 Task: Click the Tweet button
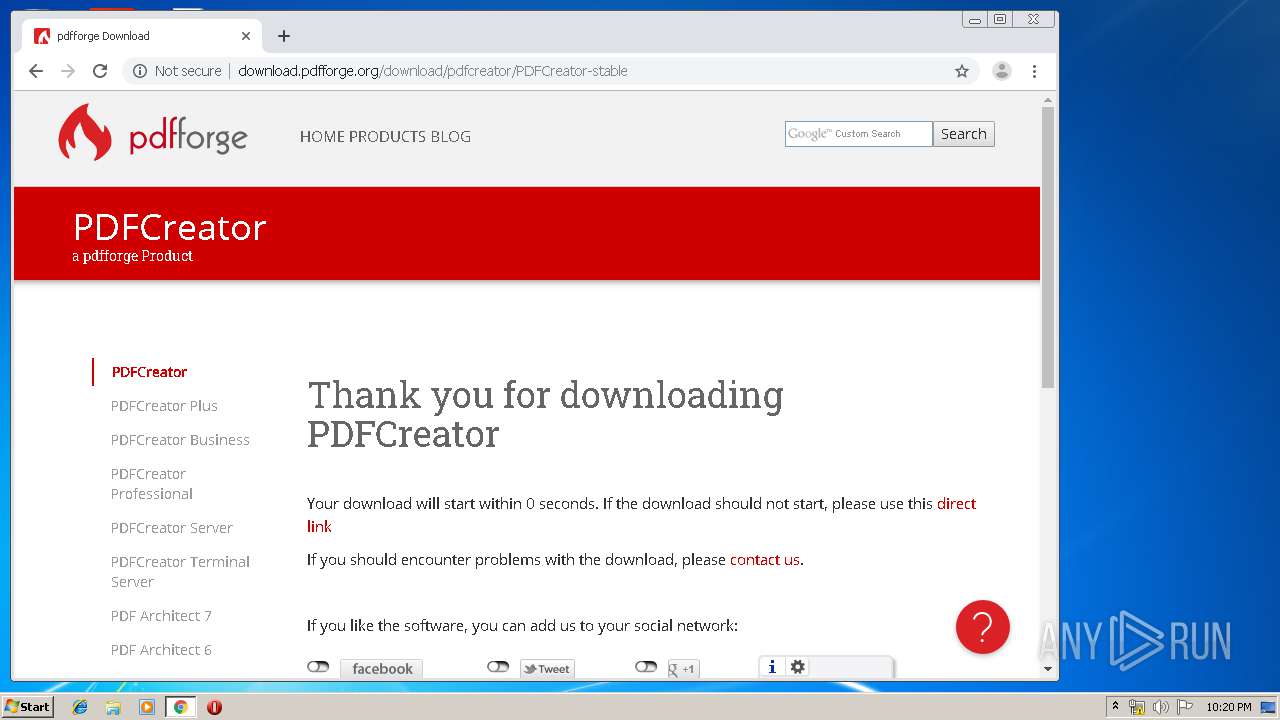(x=547, y=669)
